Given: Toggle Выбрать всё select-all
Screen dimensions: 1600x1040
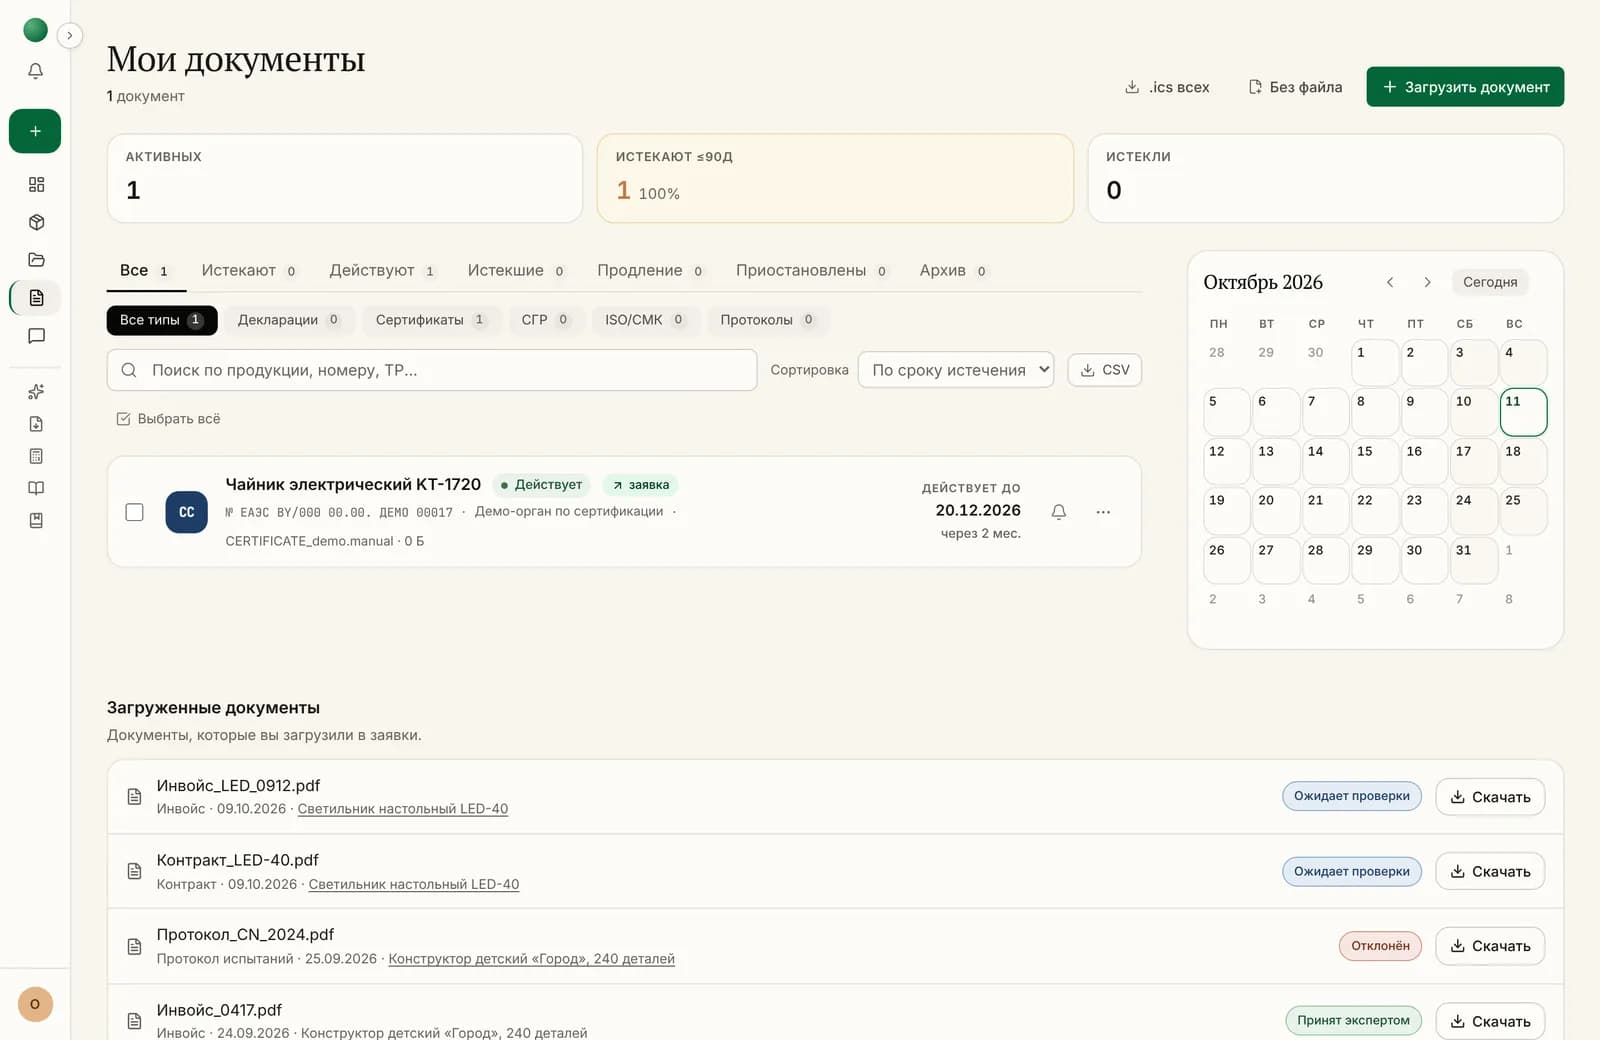Looking at the screenshot, I should [x=168, y=419].
